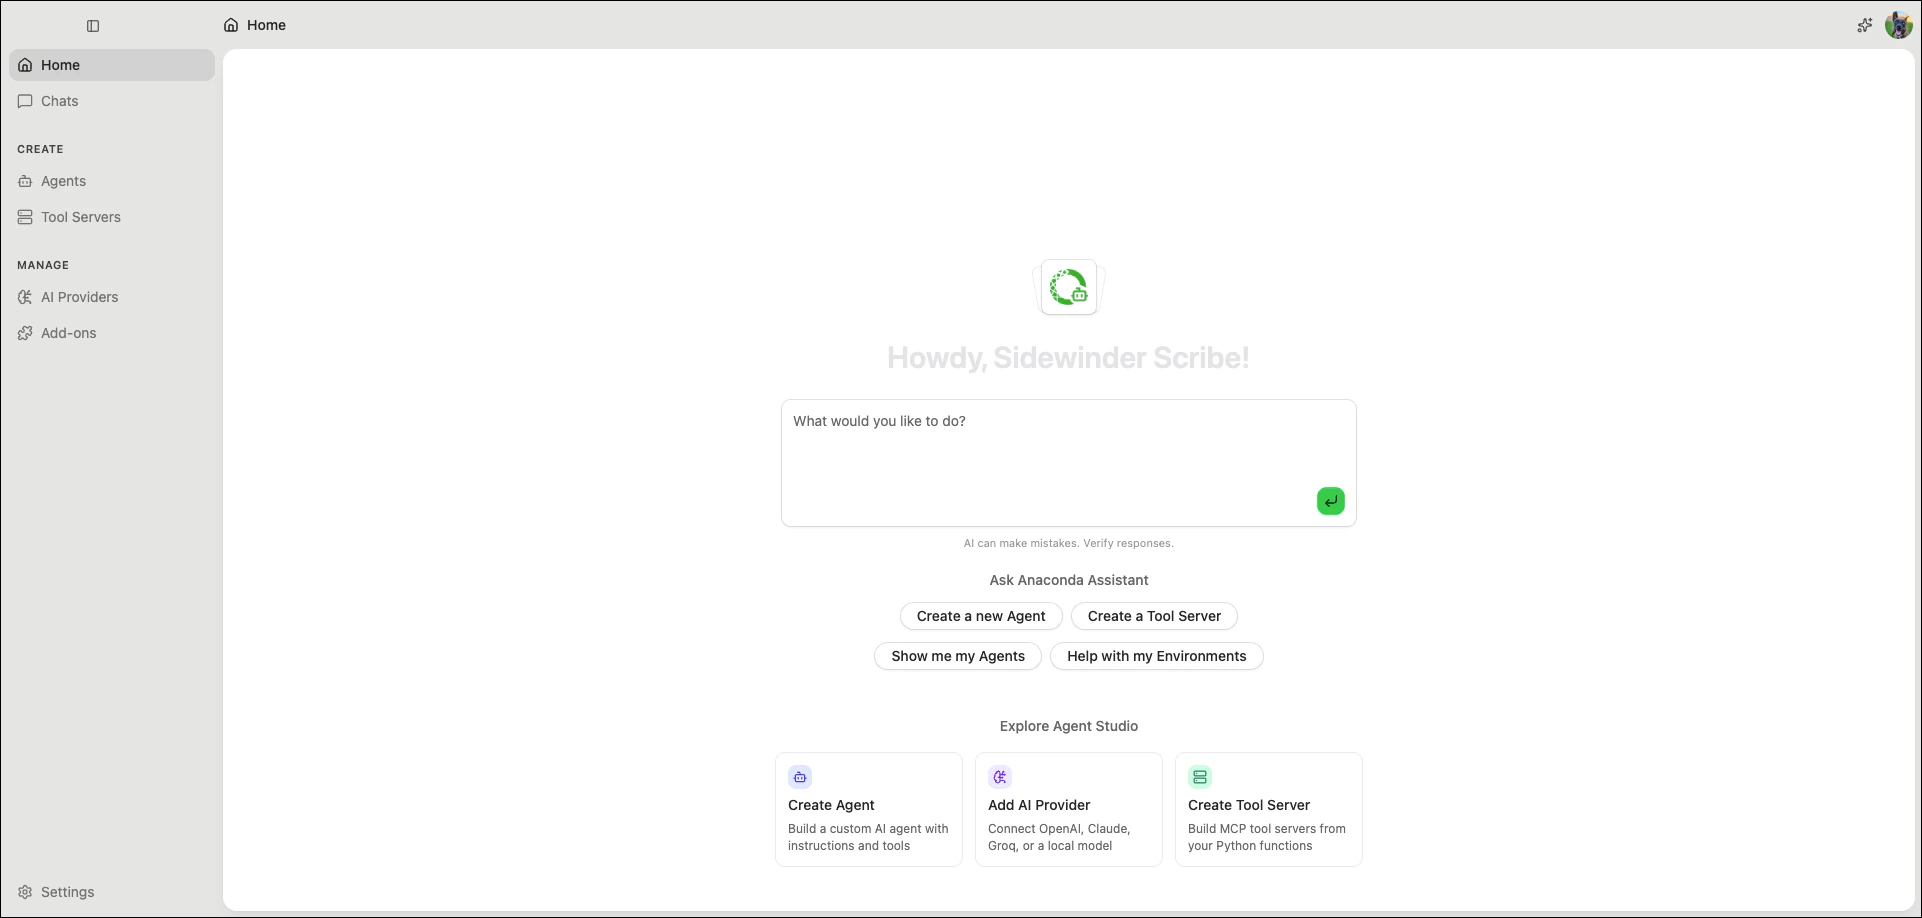Click the 'Create a Tool Server' suggestion
The height and width of the screenshot is (918, 1922).
1154,616
